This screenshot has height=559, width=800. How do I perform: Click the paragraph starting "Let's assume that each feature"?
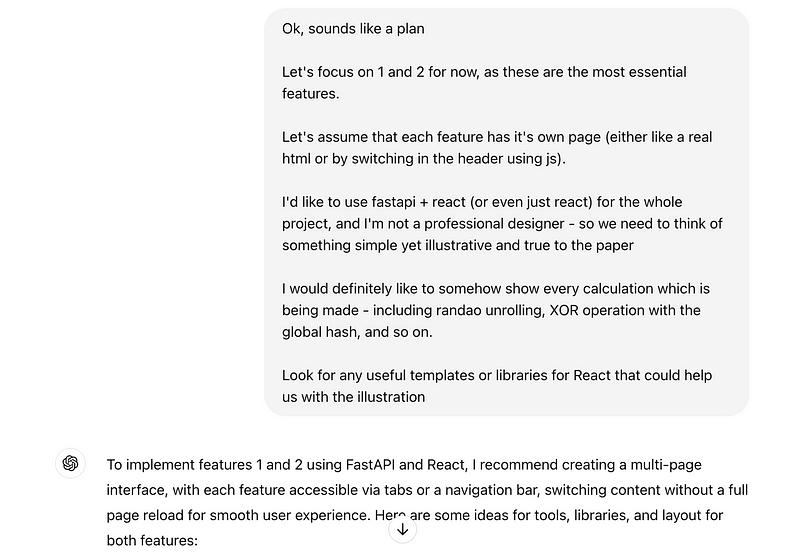(x=497, y=148)
